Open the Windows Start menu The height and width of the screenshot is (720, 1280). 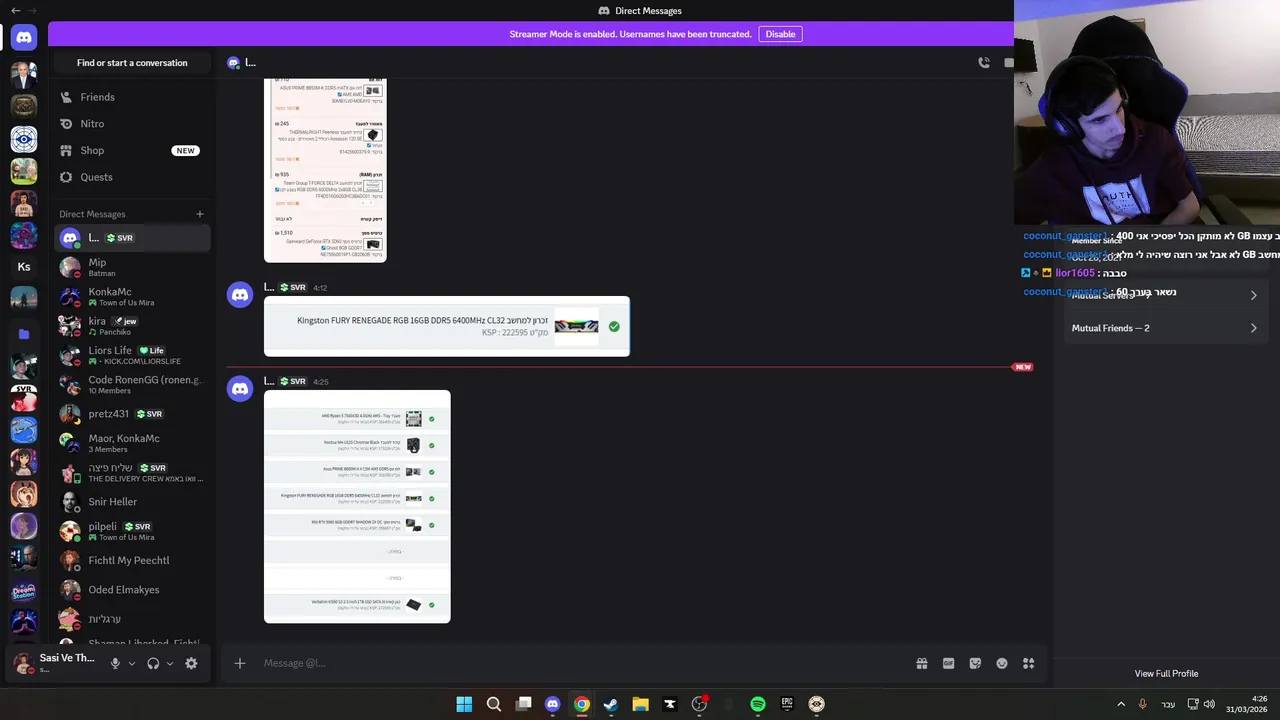click(464, 704)
